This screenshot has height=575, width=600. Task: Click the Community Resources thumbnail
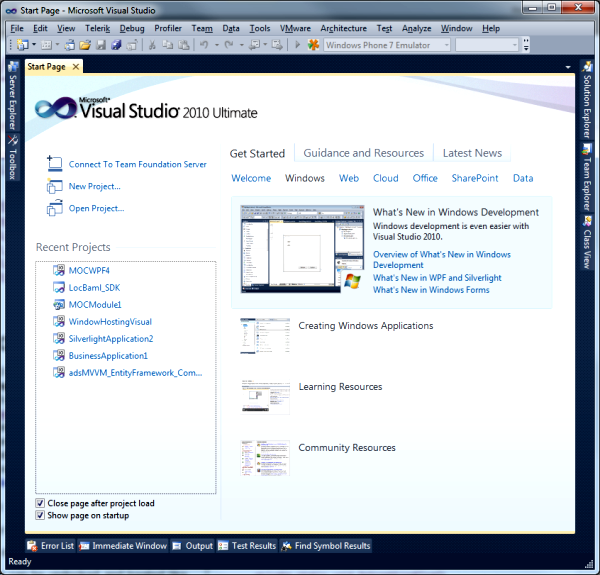coord(265,458)
